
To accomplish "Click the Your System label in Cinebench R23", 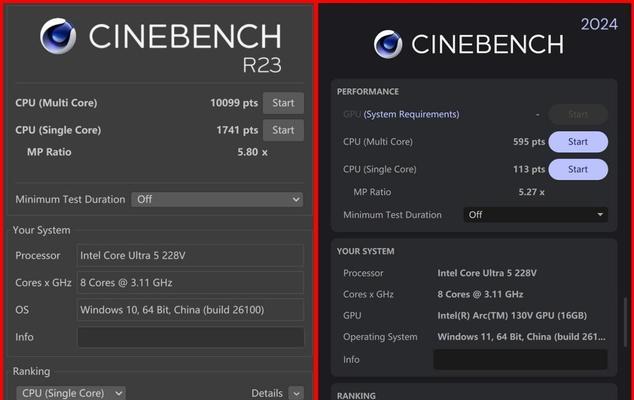I will point(41,230).
